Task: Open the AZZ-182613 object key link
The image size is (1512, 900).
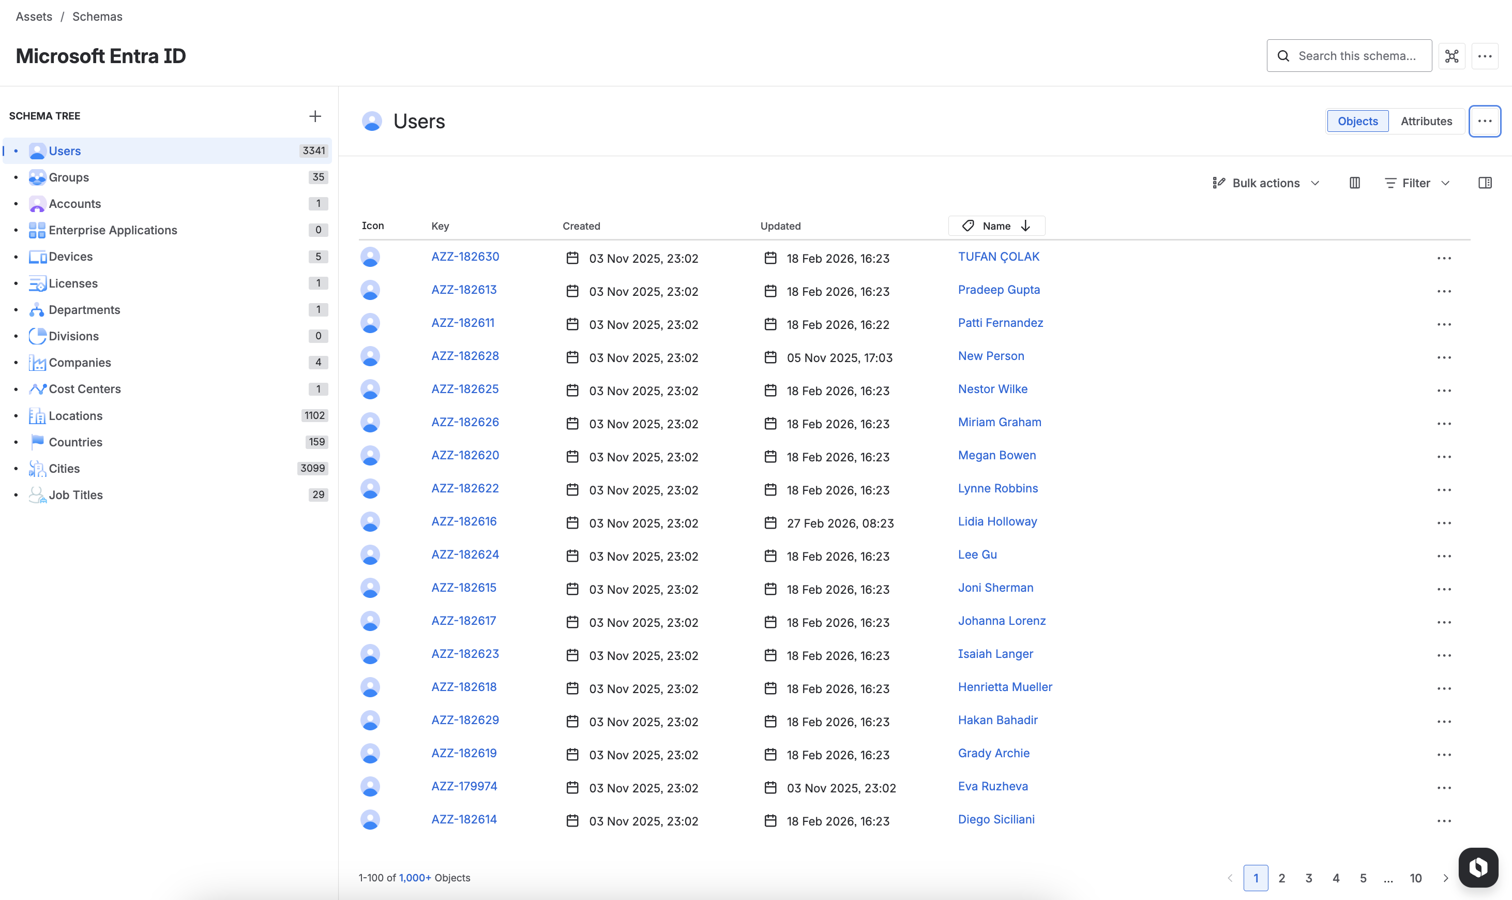Action: 464,290
